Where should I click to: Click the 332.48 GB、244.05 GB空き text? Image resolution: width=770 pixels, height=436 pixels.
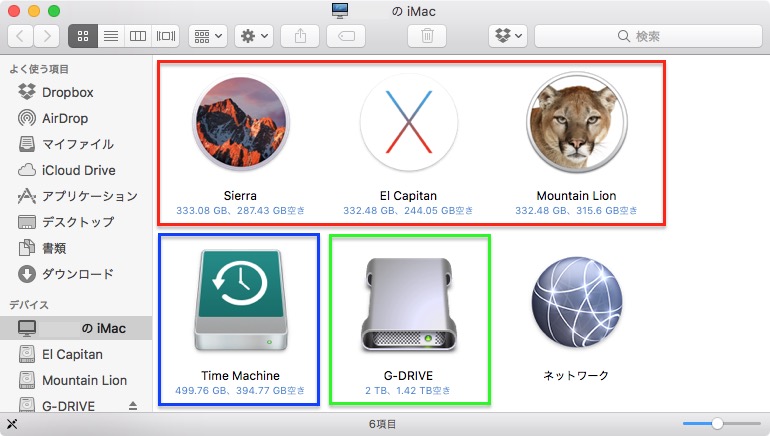pos(408,211)
